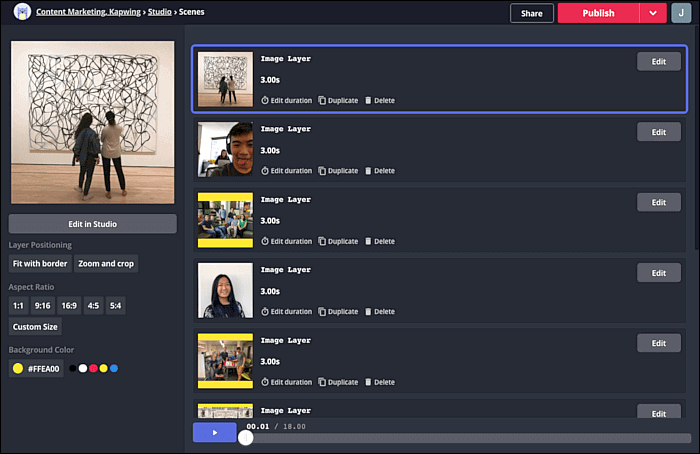
Task: Select the woman portrait scene thumbnail
Action: 225,290
